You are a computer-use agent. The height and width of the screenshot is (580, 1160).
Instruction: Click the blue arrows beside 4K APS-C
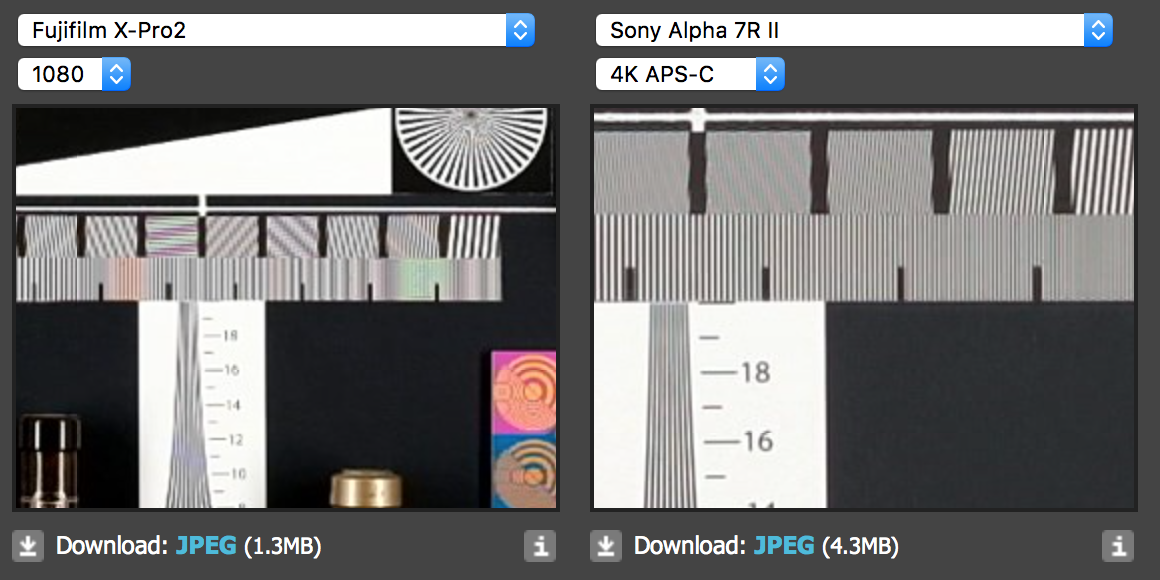[769, 74]
